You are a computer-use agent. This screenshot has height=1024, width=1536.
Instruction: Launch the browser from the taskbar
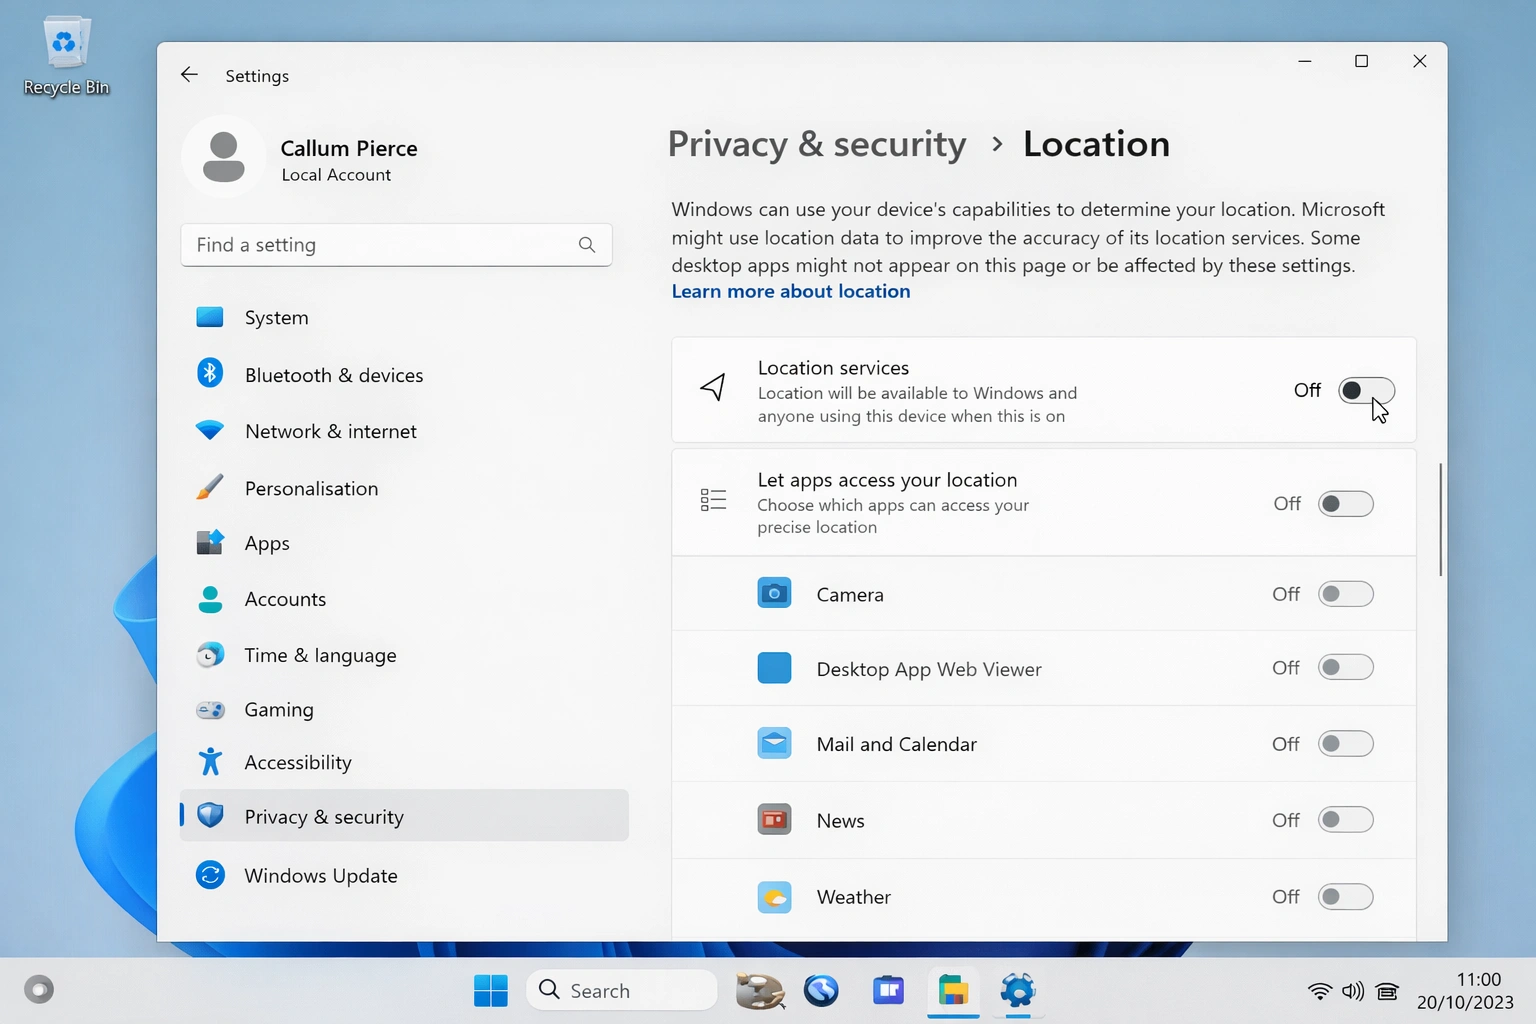tap(821, 990)
